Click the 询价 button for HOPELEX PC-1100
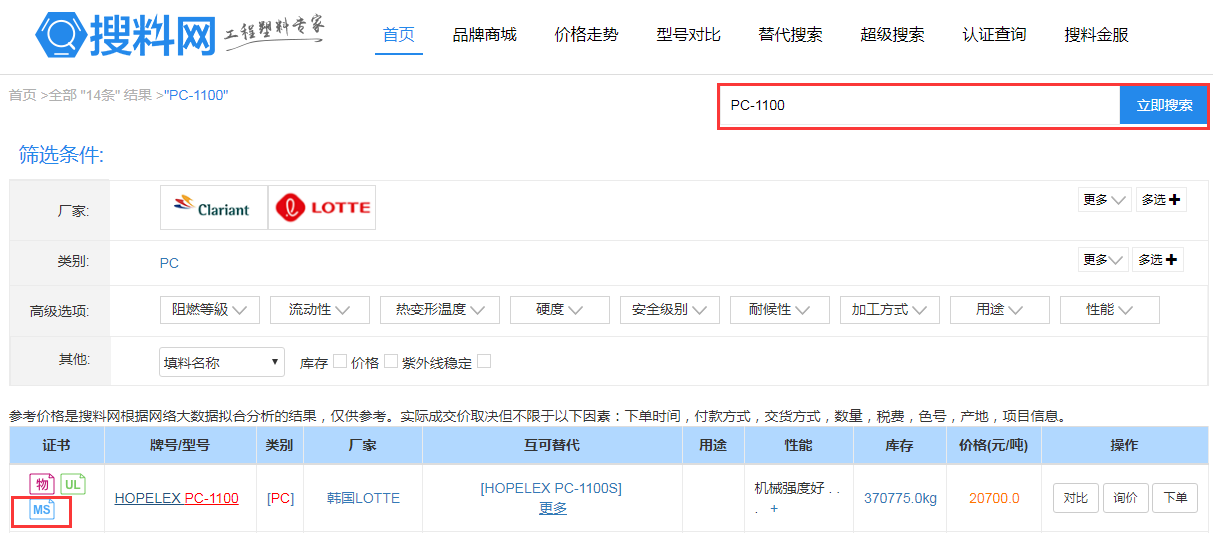Screen dimensions: 1213x533 pos(1125,498)
